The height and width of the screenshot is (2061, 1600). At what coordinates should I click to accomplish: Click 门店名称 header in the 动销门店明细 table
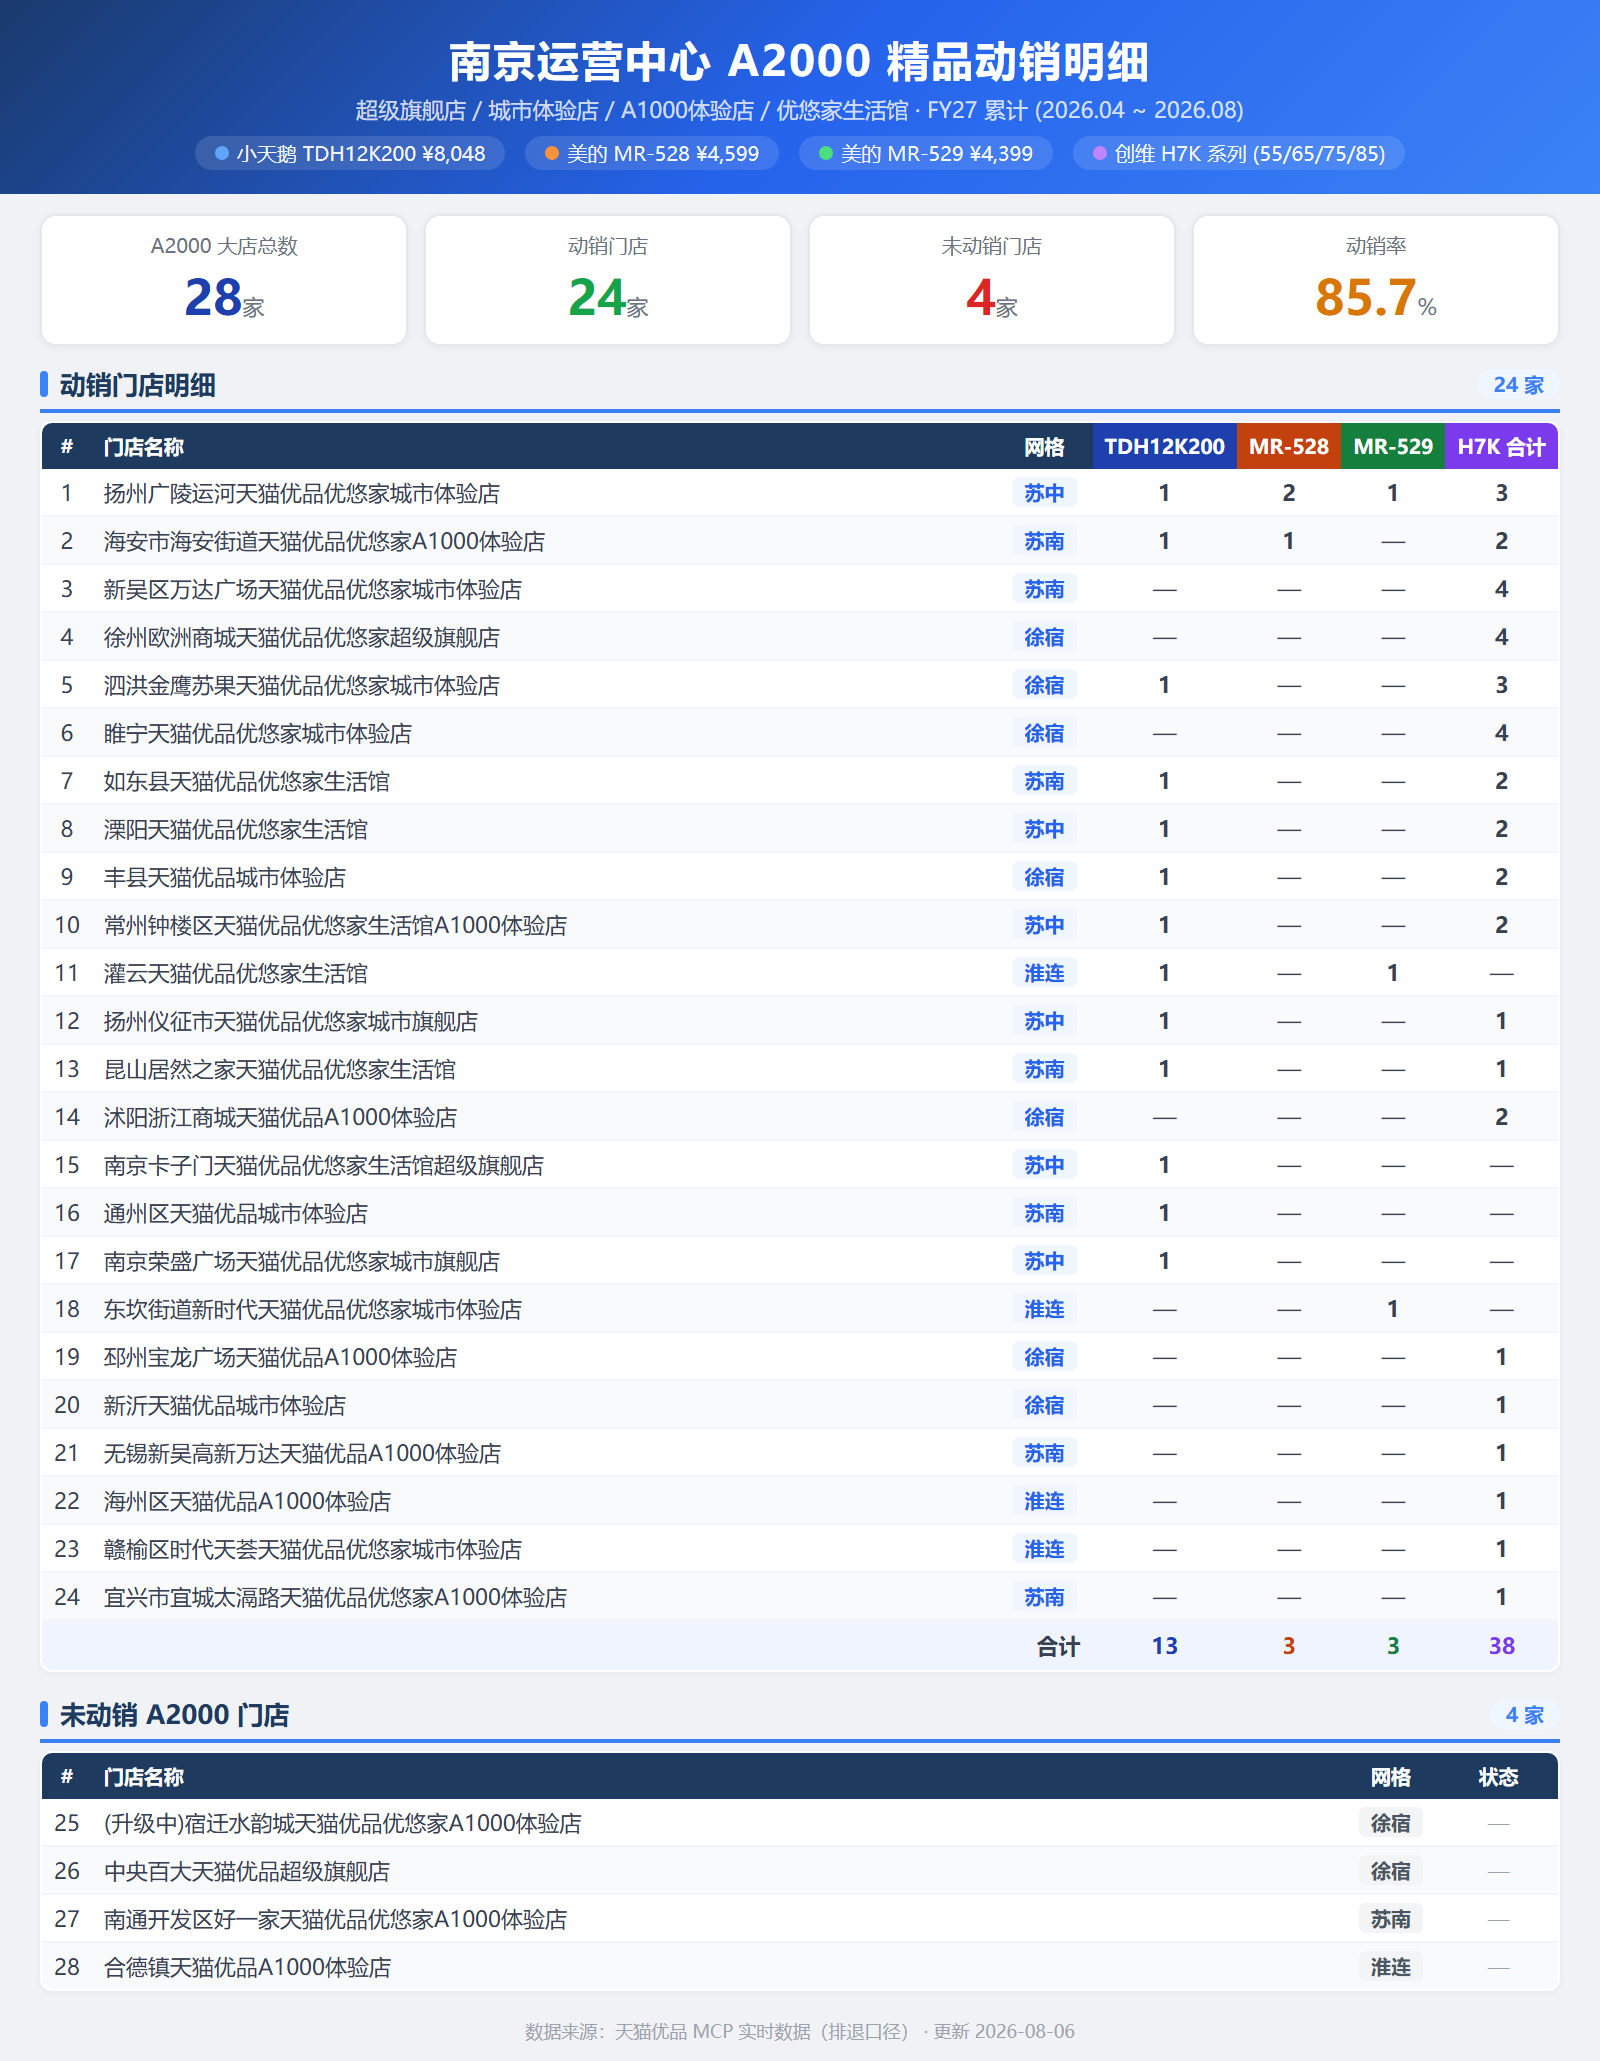click(144, 447)
